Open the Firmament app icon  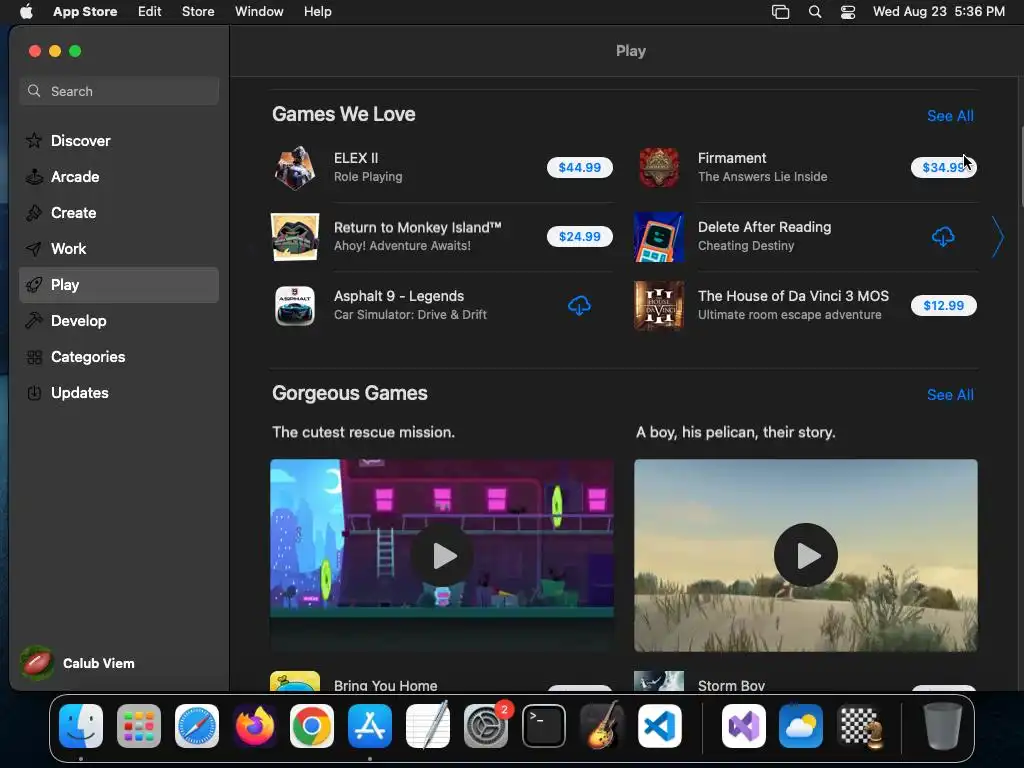[659, 168]
